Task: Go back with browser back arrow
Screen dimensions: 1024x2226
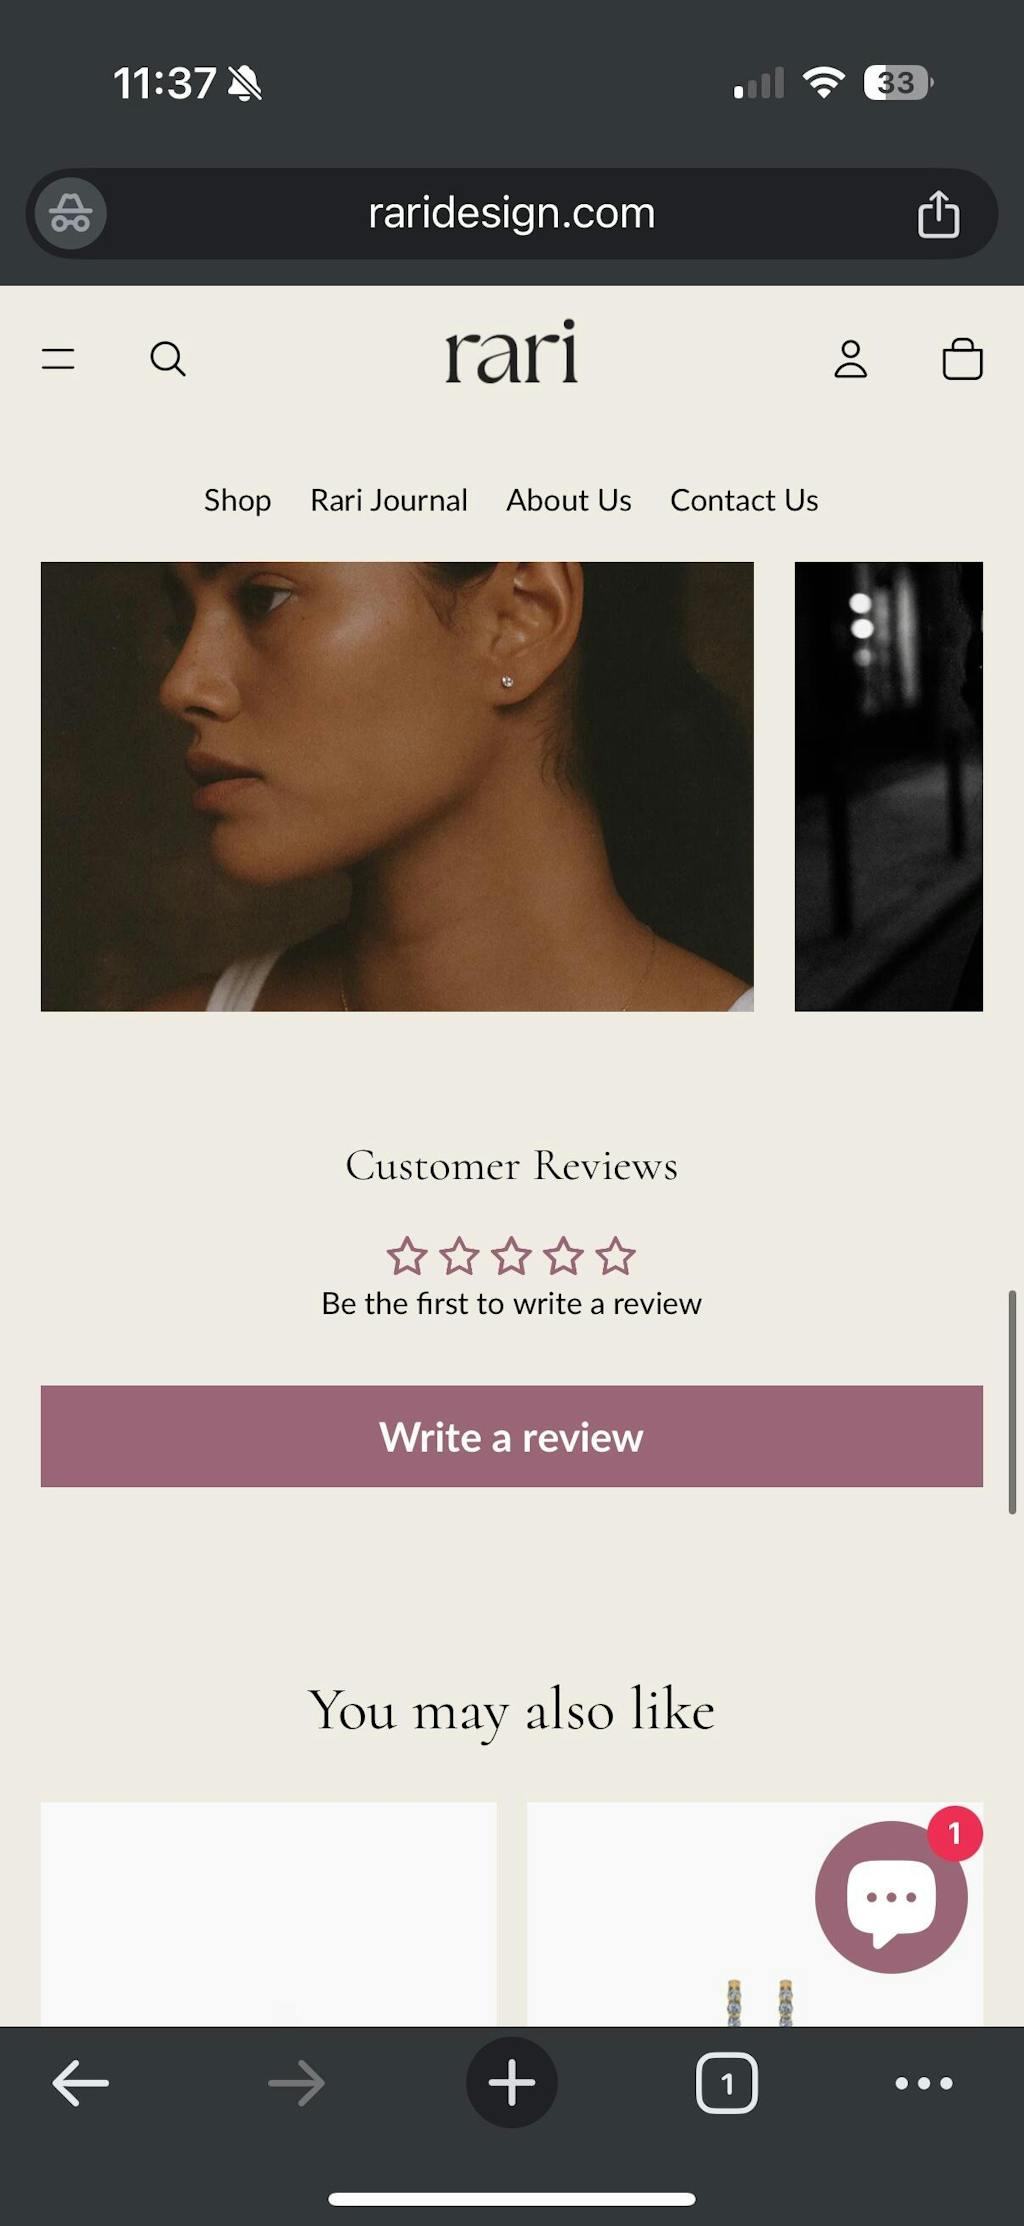Action: tap(80, 2083)
